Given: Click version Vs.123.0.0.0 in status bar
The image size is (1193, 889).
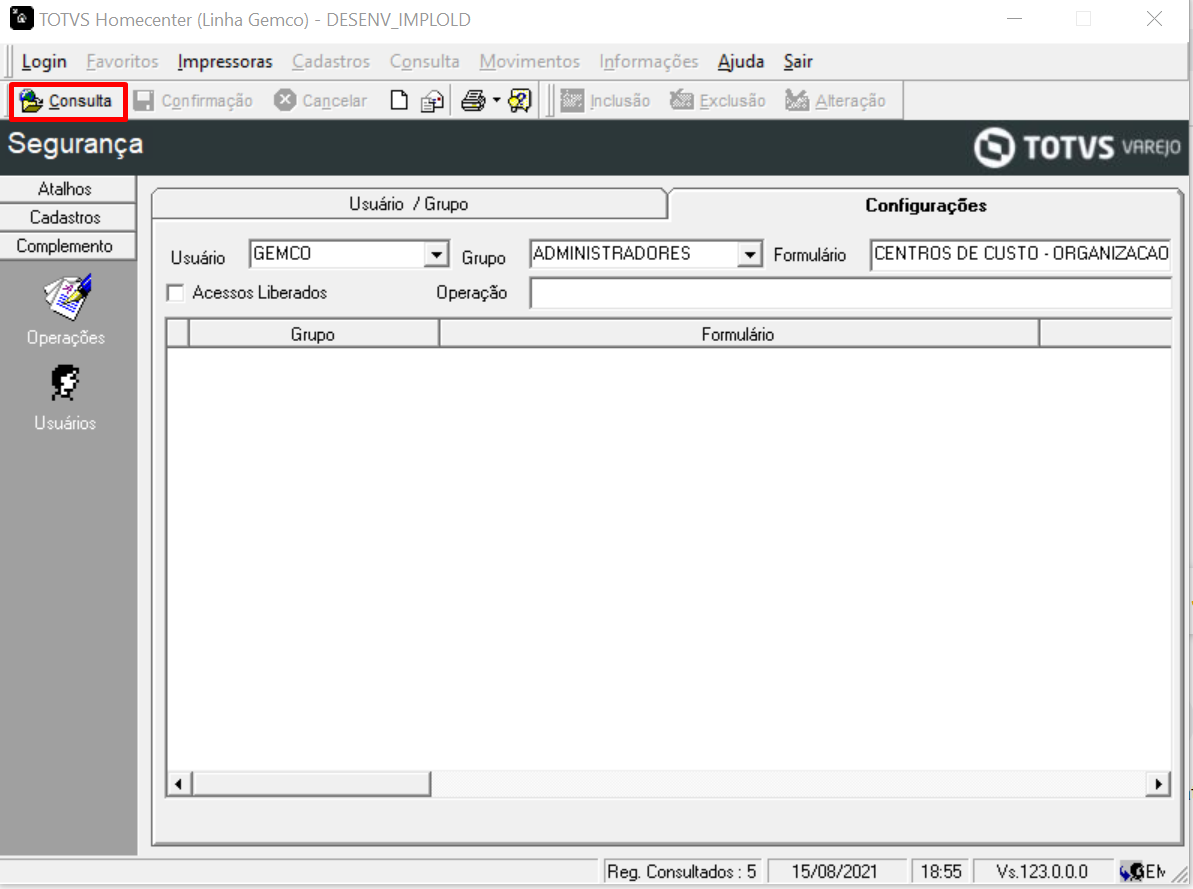Looking at the screenshot, I should pyautogui.click(x=1042, y=871).
